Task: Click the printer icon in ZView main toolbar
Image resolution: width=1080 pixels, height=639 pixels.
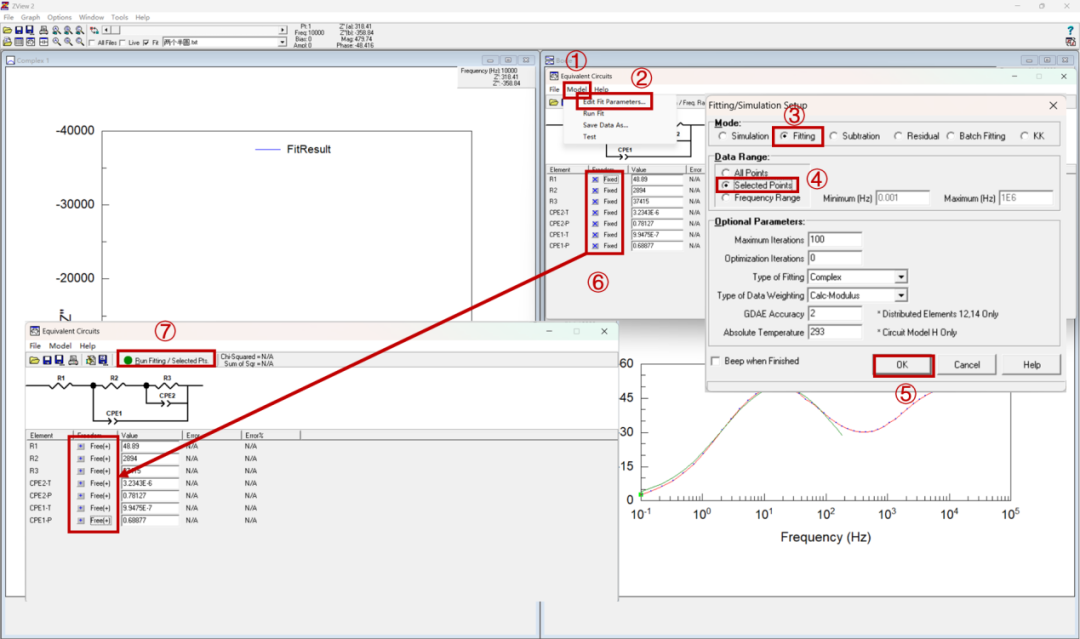Action: (x=43, y=30)
